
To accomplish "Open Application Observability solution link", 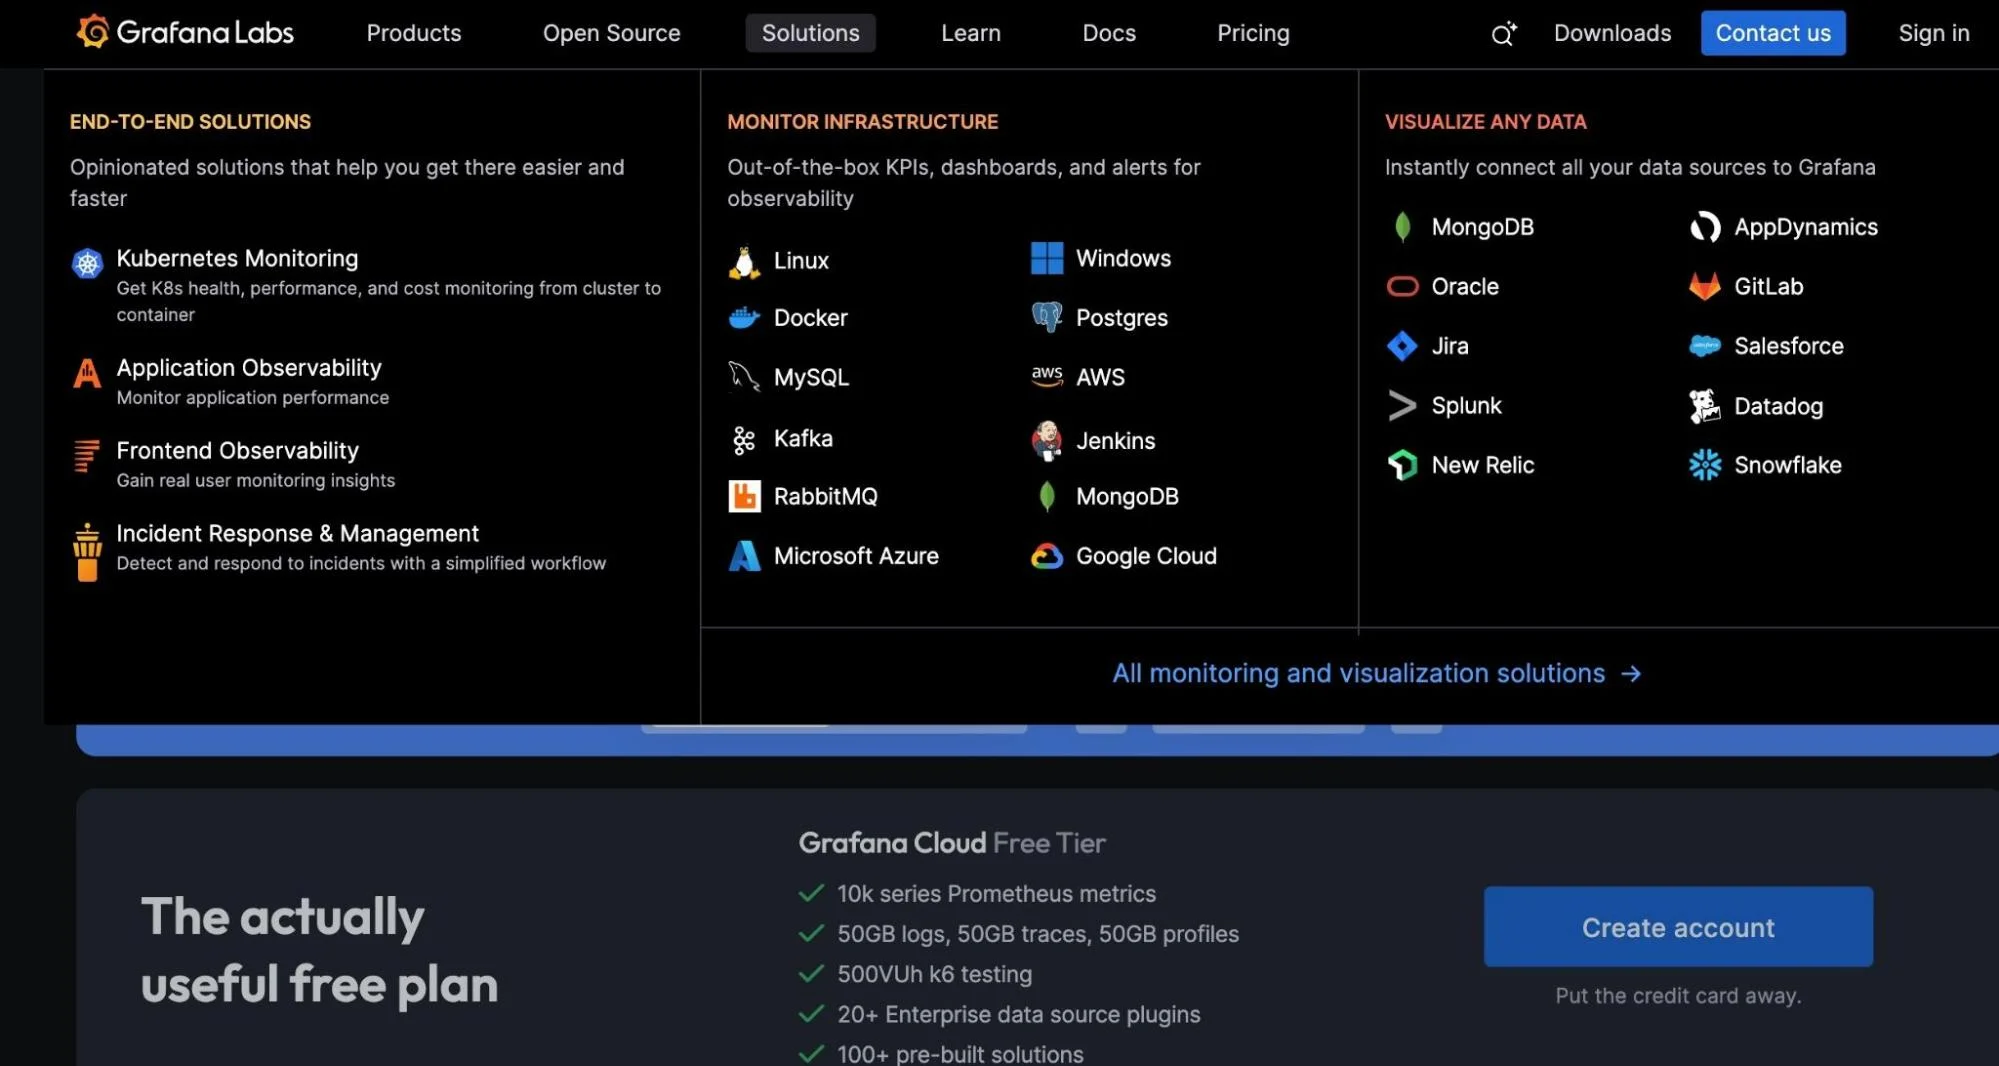I will pos(249,367).
